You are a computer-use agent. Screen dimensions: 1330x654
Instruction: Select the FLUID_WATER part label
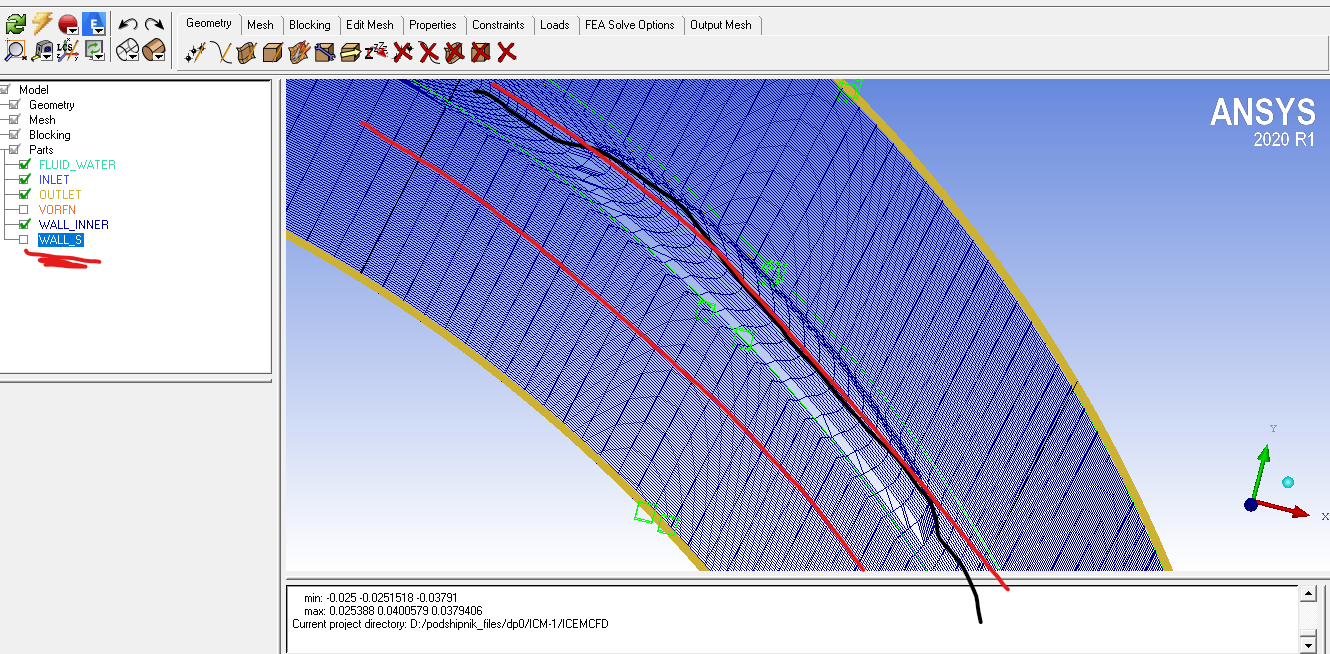pyautogui.click(x=77, y=165)
